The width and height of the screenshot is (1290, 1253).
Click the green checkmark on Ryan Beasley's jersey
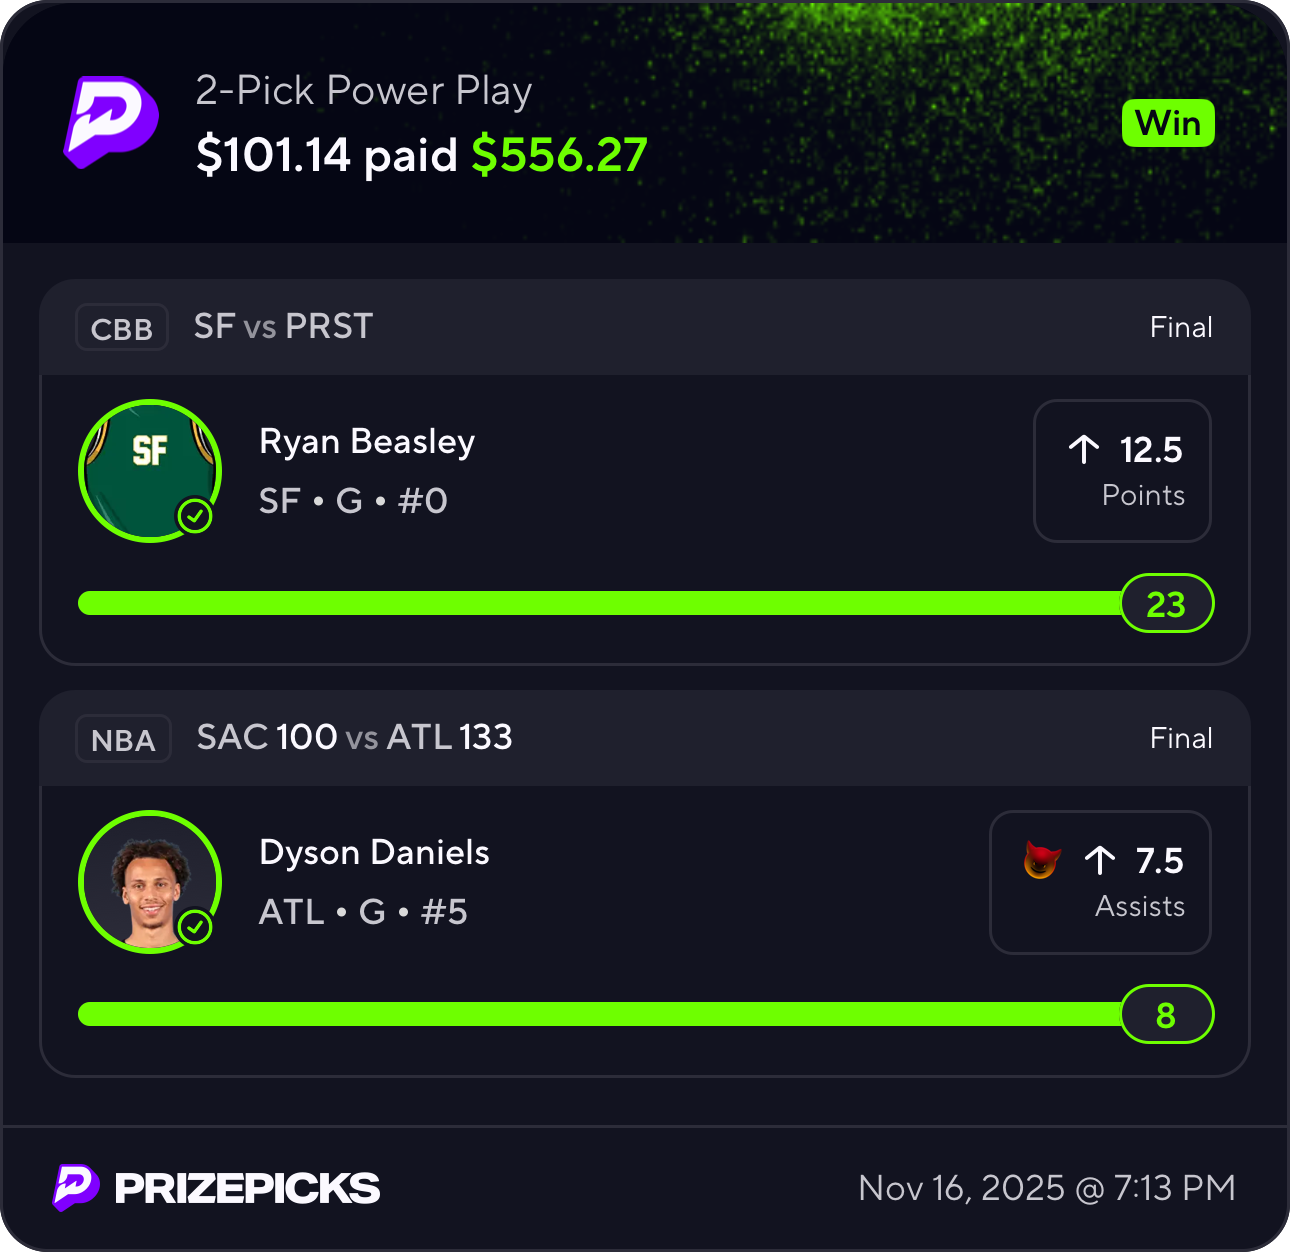(x=195, y=516)
